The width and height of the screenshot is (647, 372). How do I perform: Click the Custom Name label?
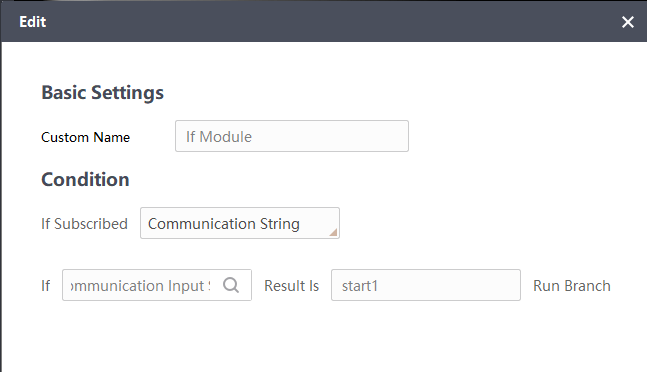(85, 137)
